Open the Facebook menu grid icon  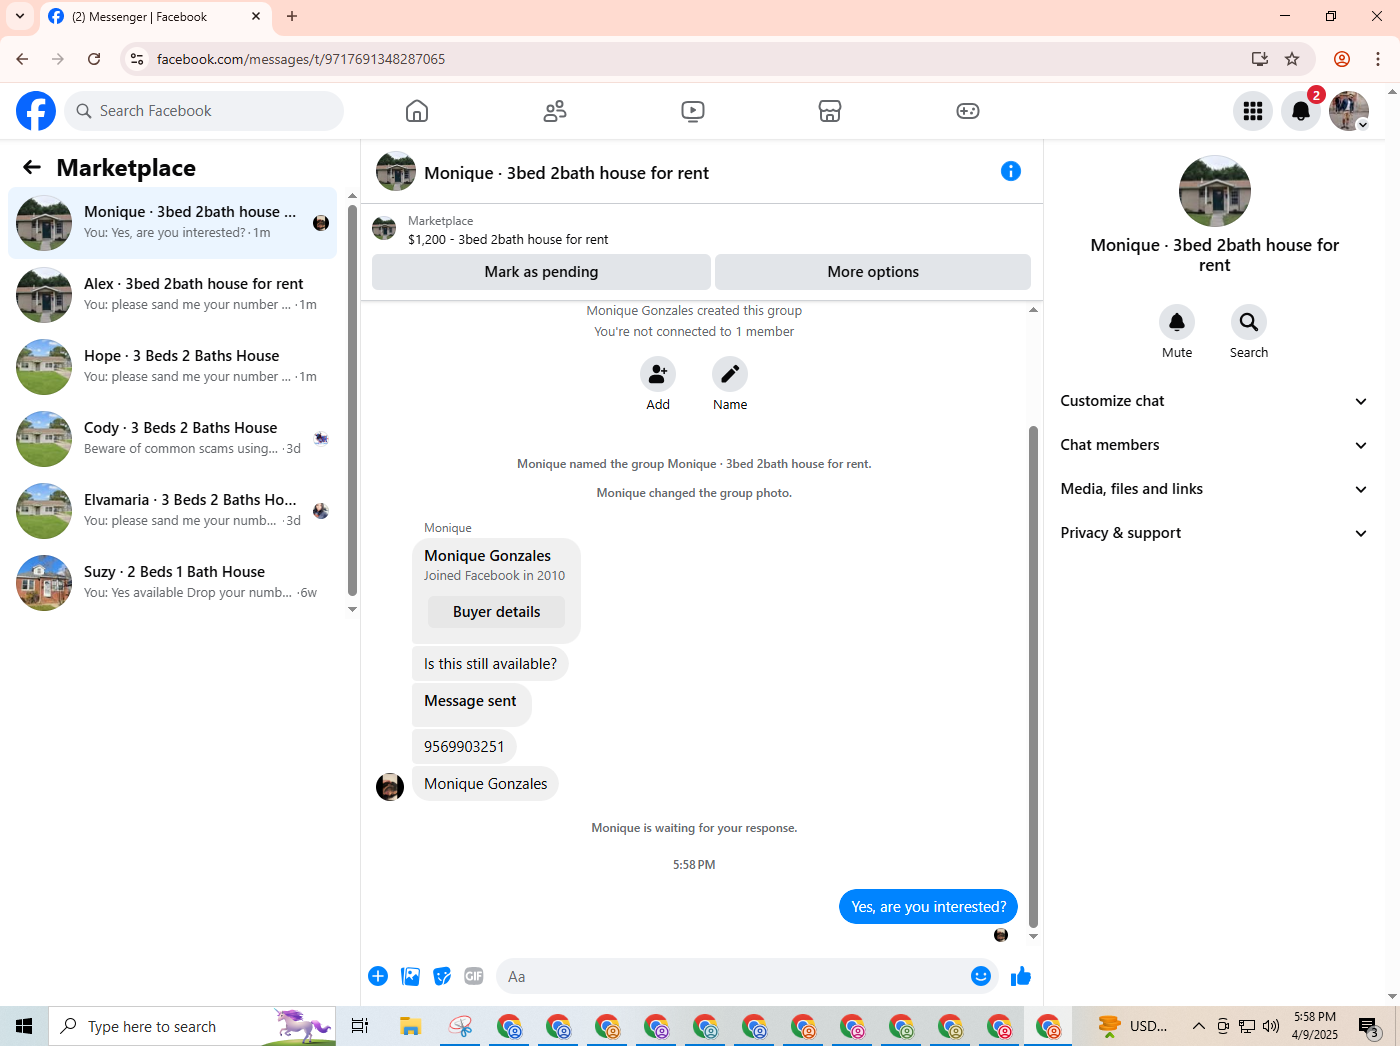coord(1253,111)
